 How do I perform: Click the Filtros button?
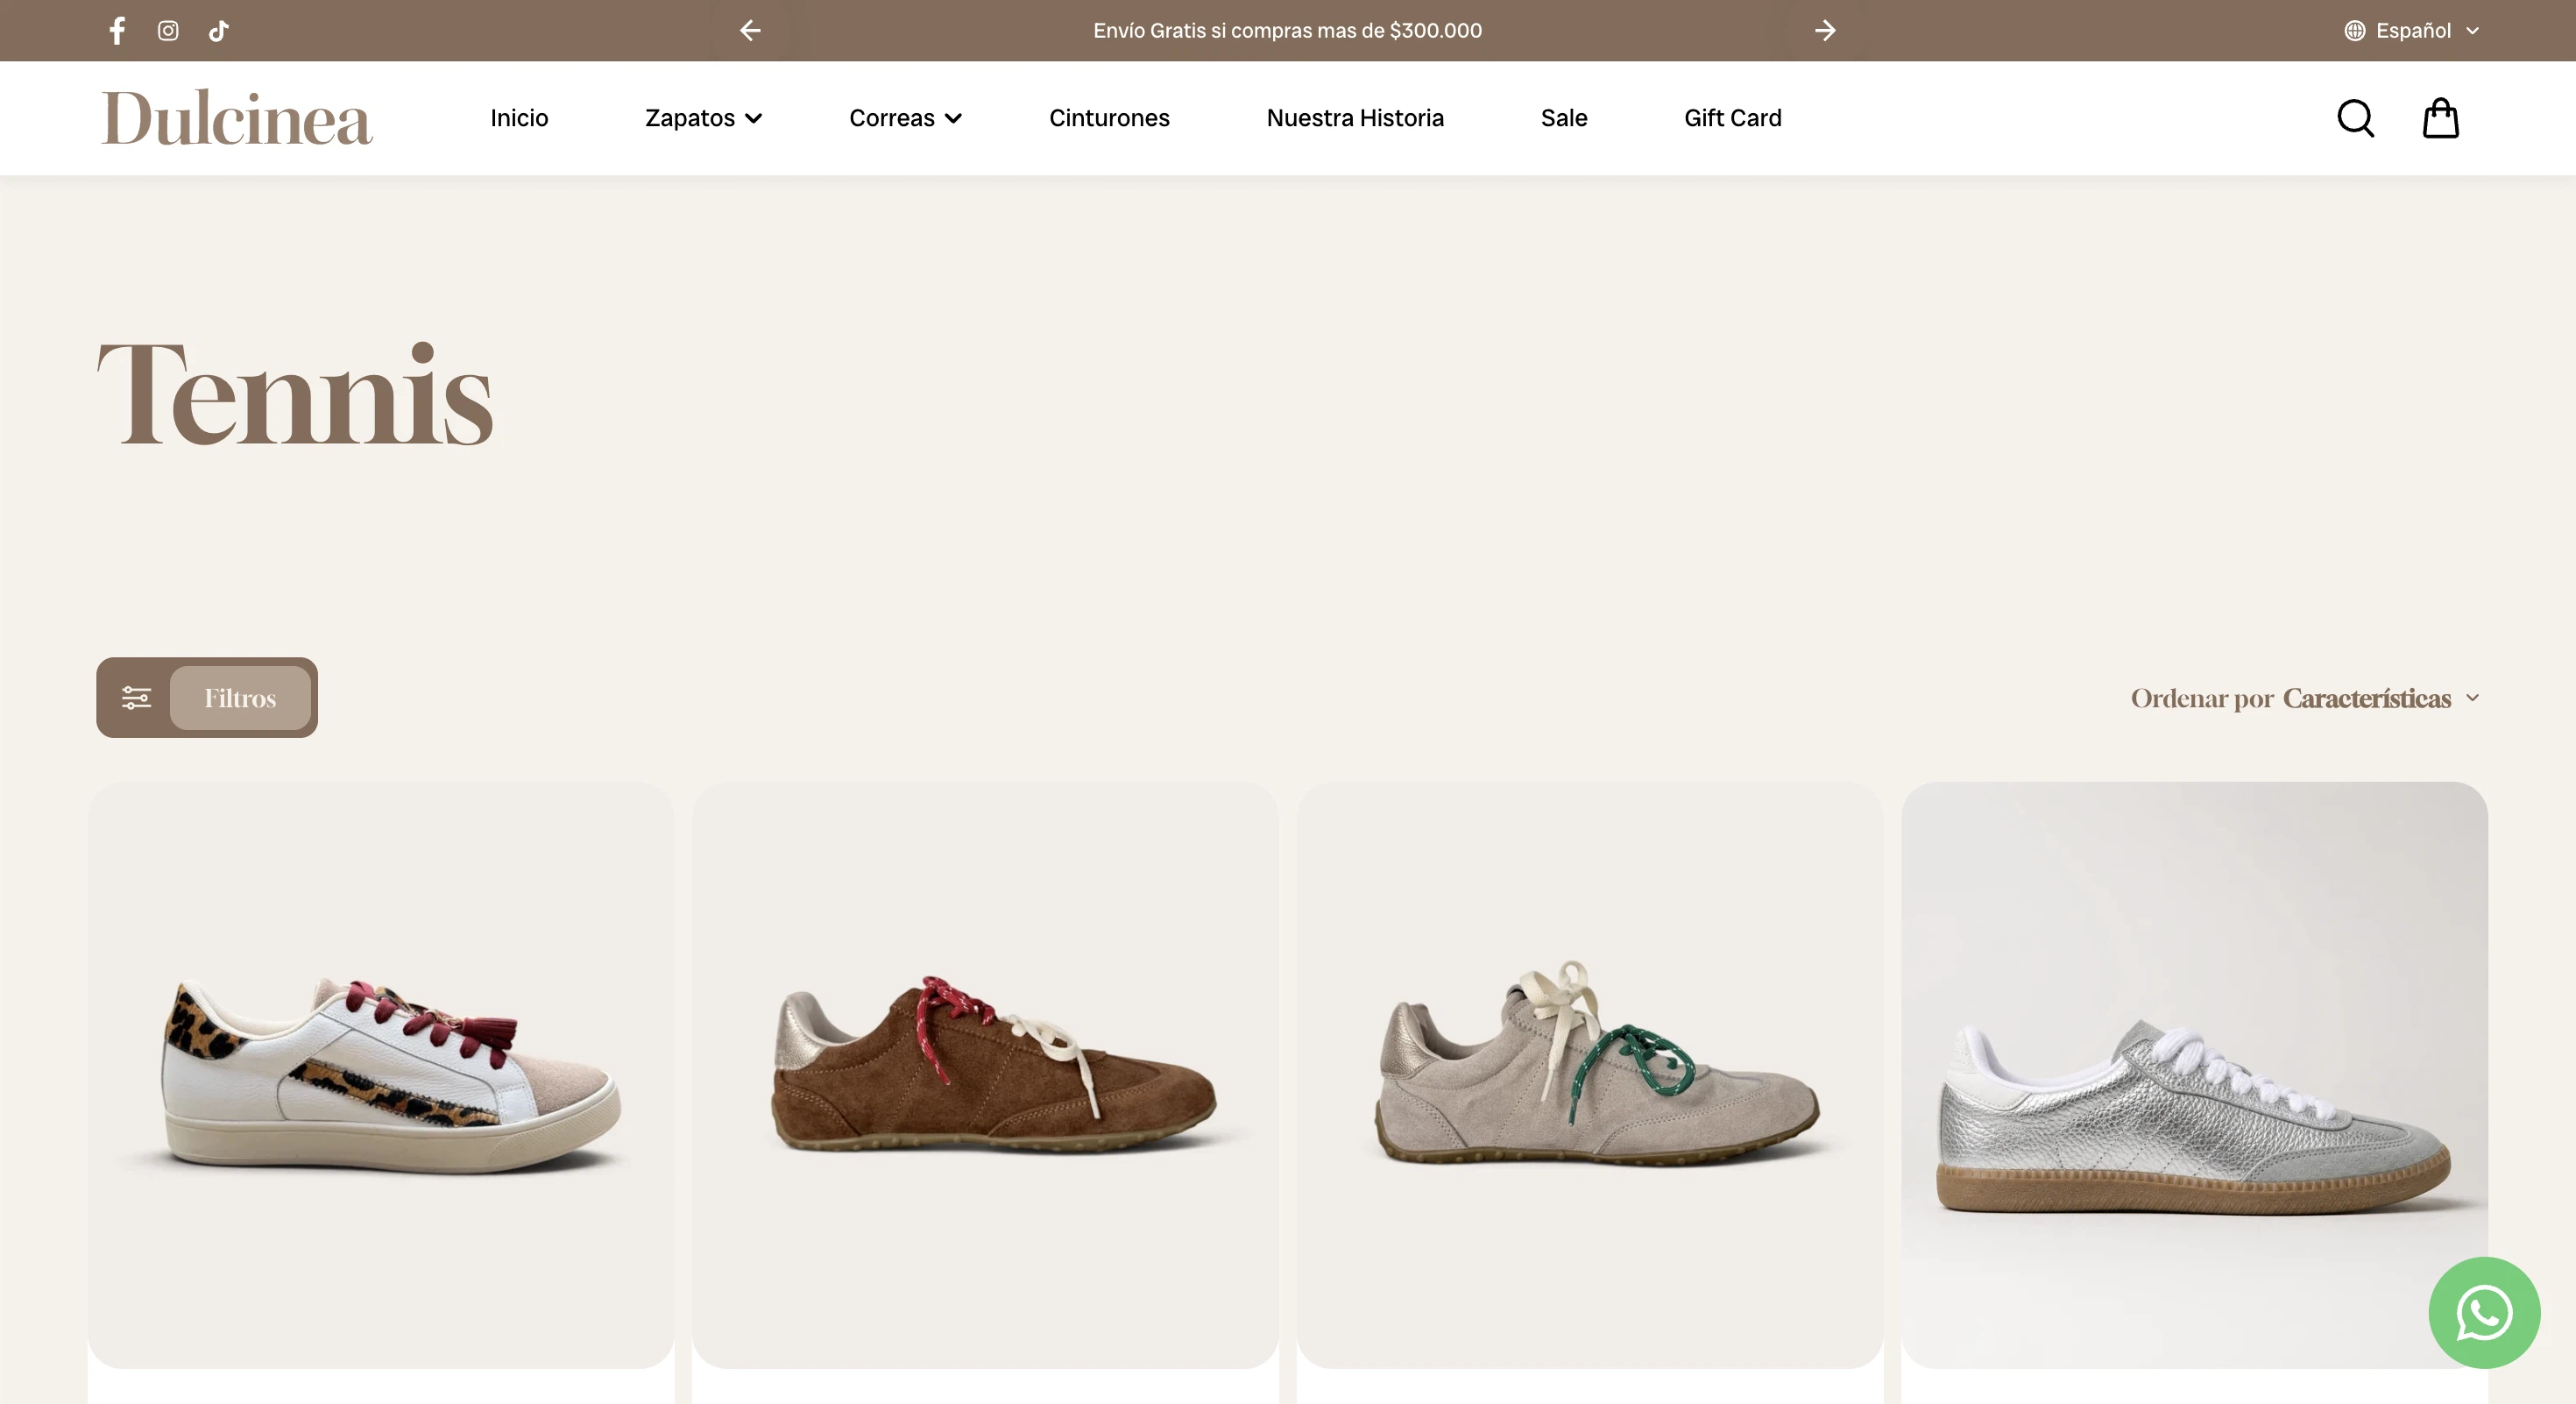coord(240,697)
